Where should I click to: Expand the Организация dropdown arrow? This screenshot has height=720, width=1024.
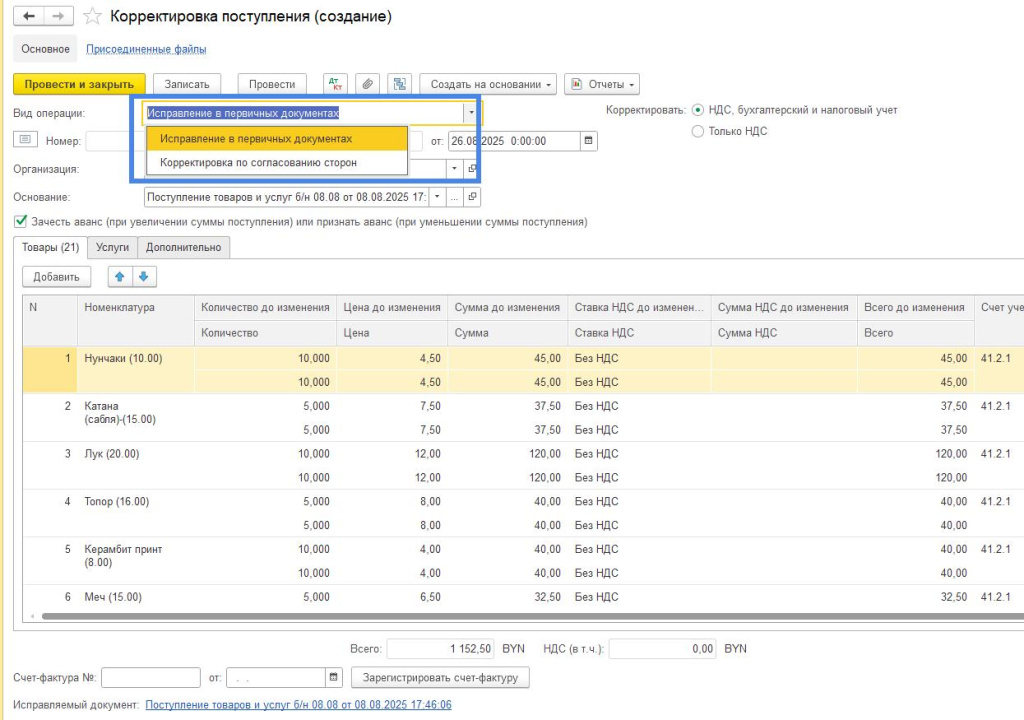click(x=455, y=169)
